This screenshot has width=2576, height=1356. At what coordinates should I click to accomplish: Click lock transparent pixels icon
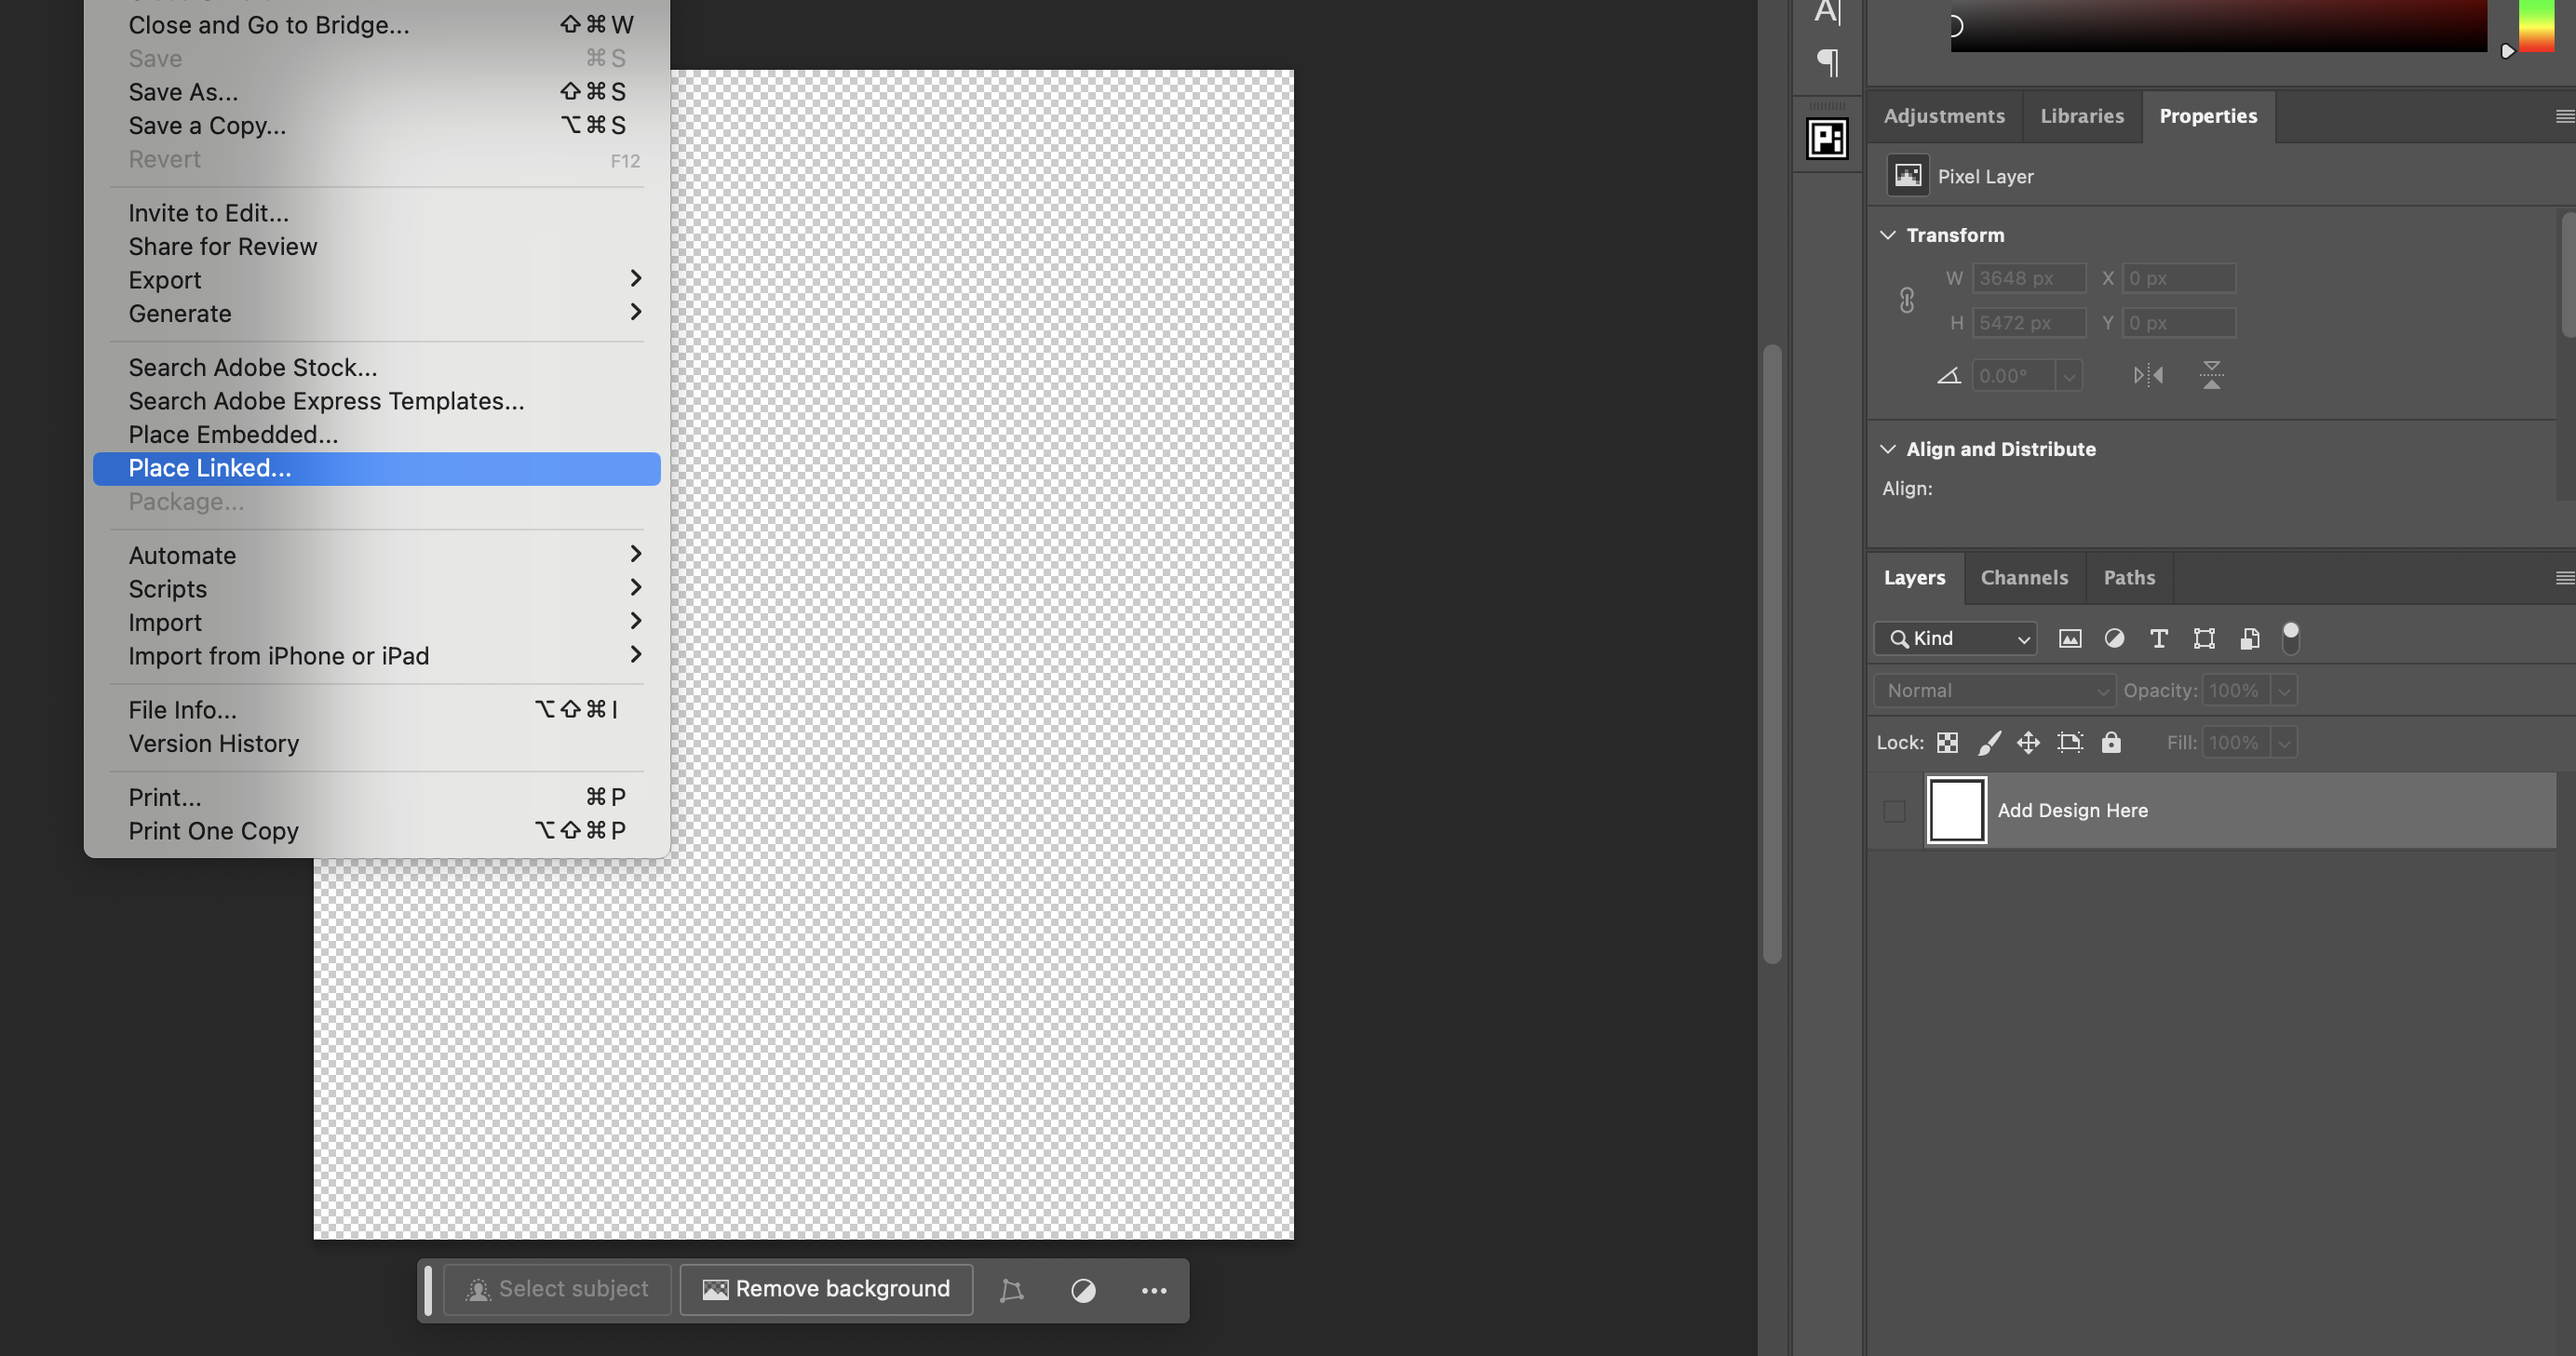point(1948,742)
